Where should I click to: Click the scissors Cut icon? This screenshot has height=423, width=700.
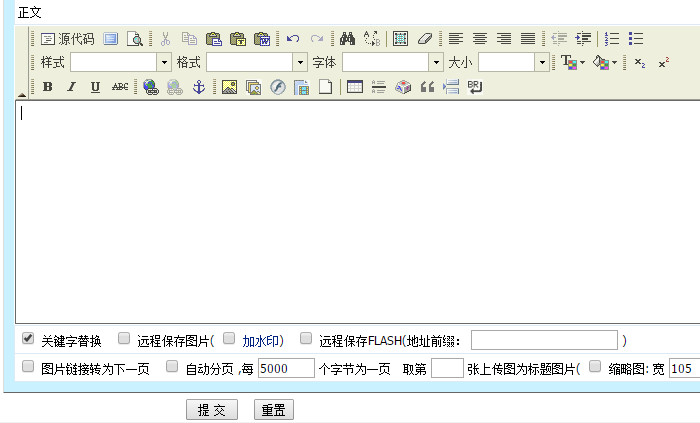pyautogui.click(x=166, y=39)
